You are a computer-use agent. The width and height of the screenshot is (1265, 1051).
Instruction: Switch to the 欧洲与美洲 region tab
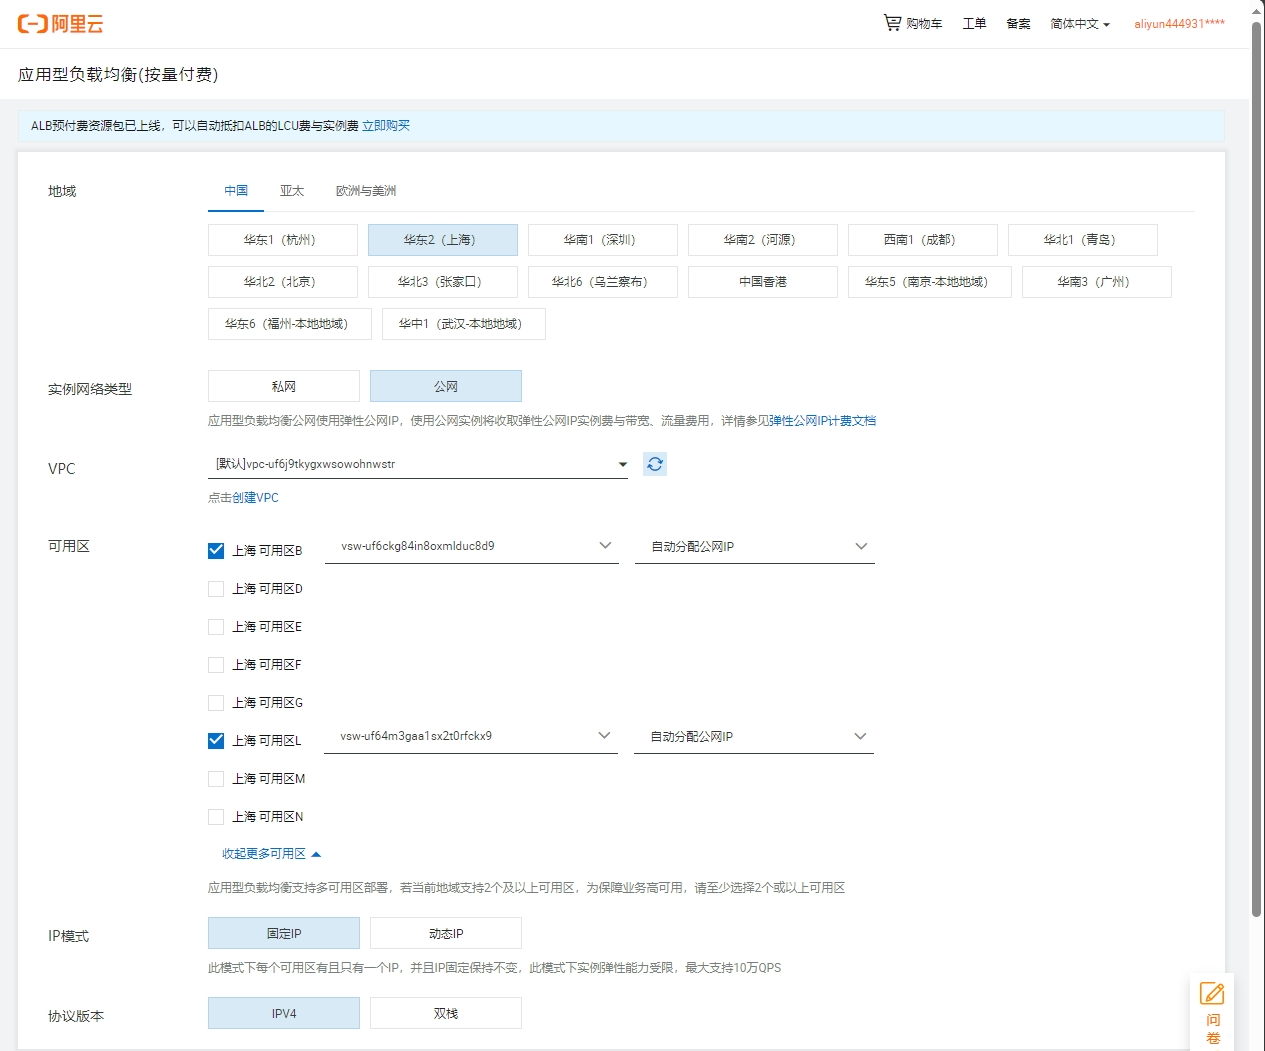[366, 191]
